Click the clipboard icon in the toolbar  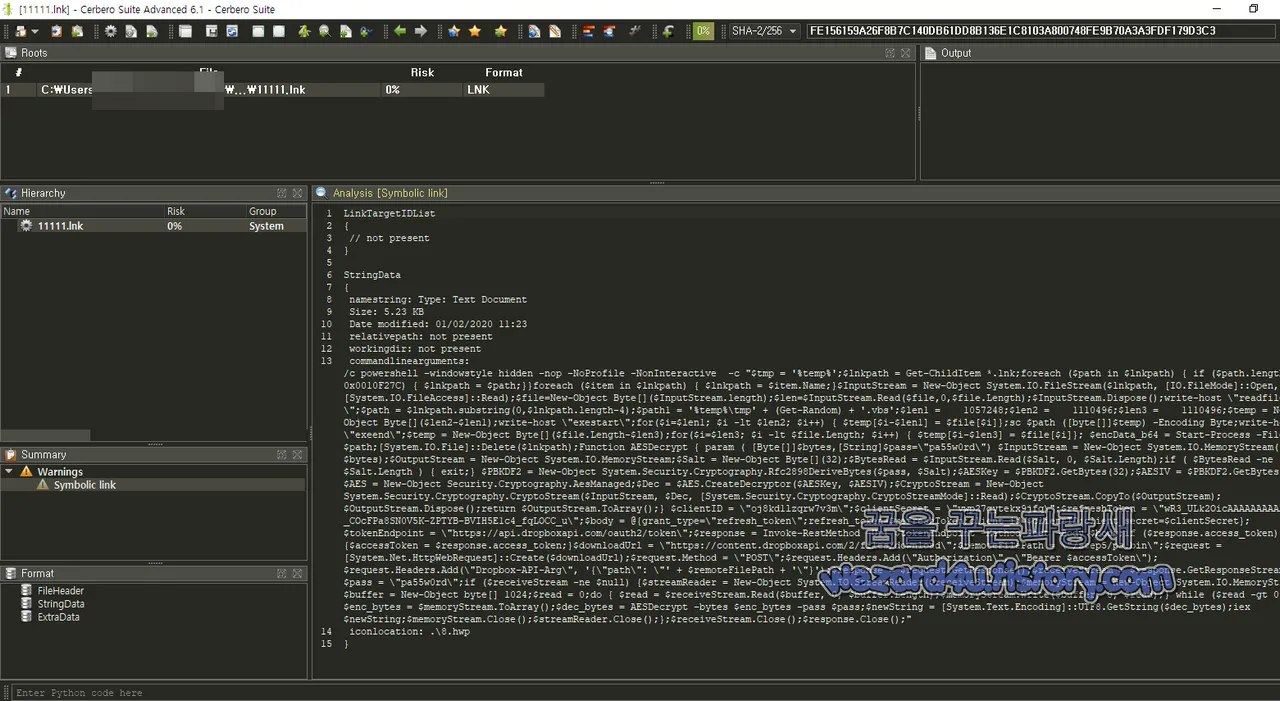coord(56,31)
